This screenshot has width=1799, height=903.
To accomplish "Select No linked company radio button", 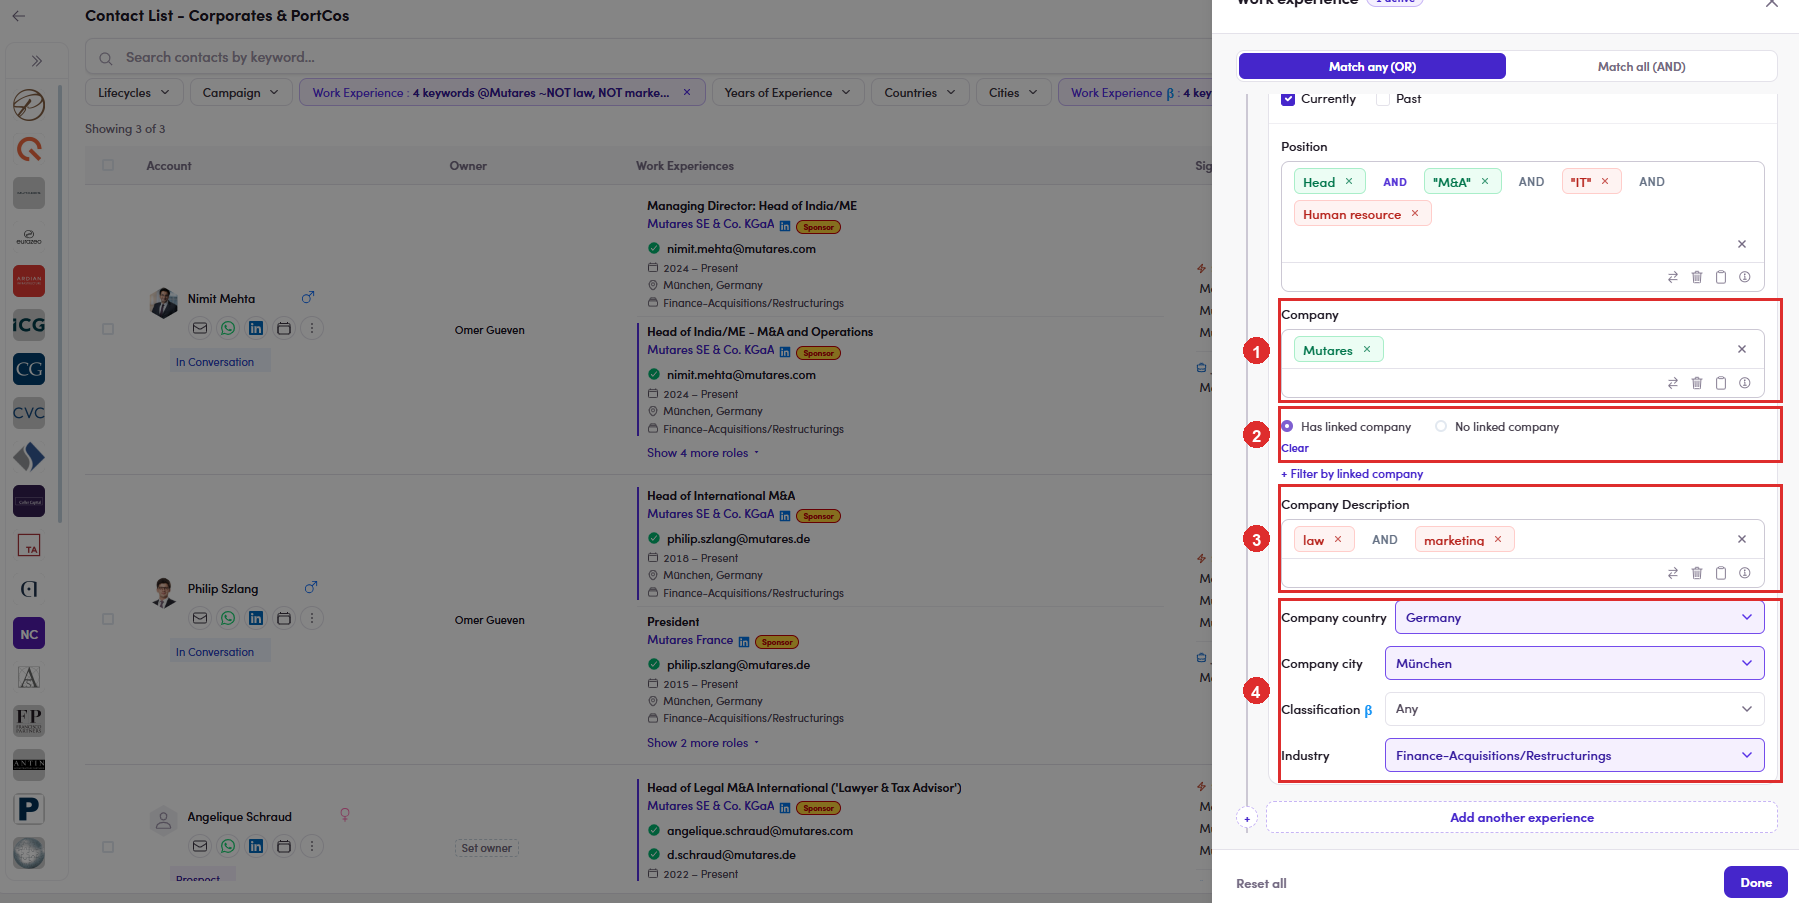I will click(x=1441, y=426).
